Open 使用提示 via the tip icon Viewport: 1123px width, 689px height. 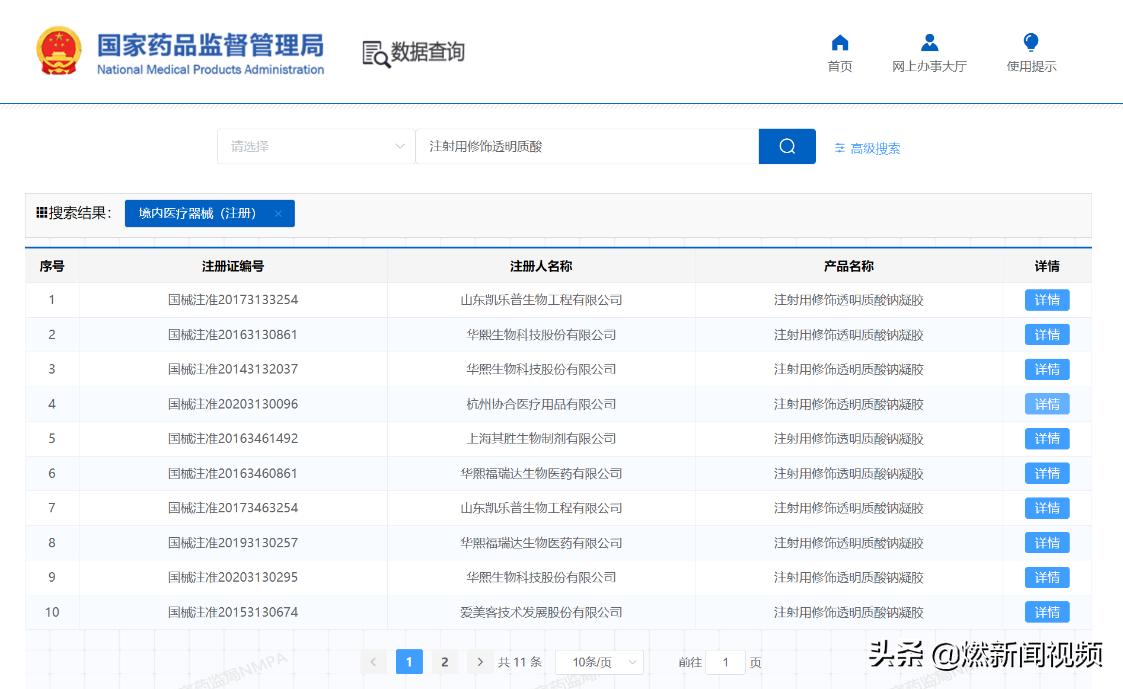1030,43
